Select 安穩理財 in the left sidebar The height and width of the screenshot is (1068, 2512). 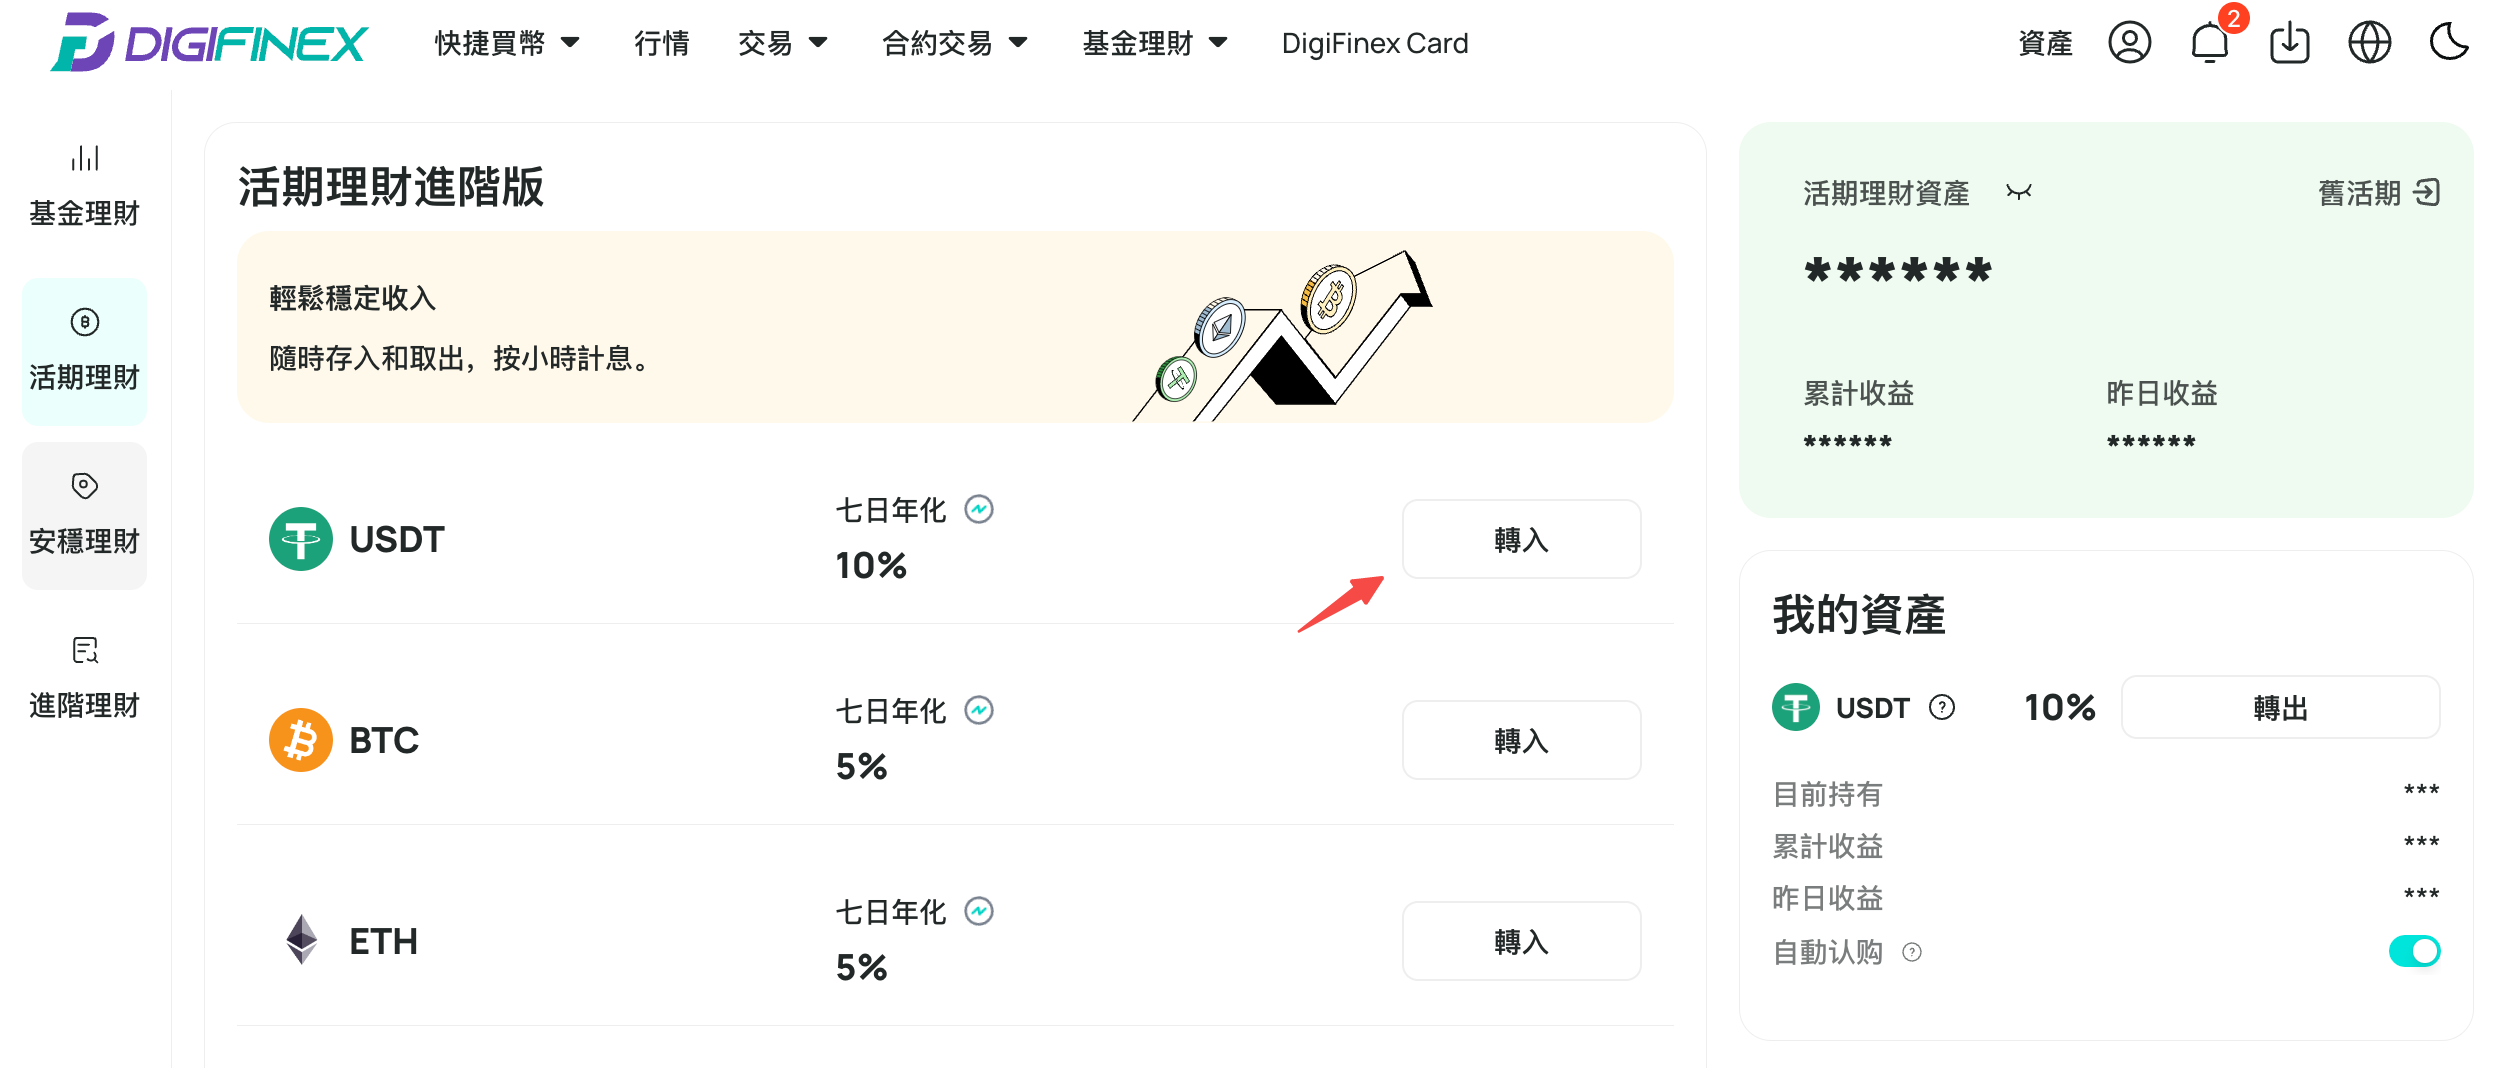point(85,516)
